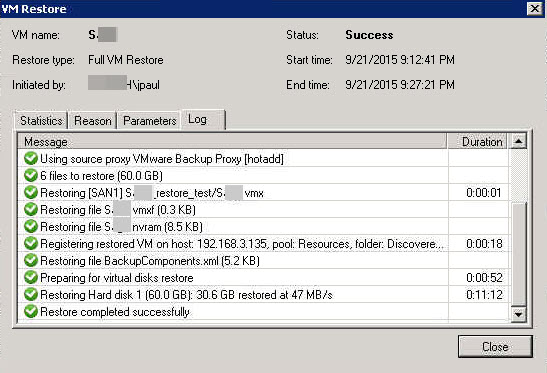The width and height of the screenshot is (547, 373).
Task: Select 'Registering restored VM on host' message
Action: 242,244
